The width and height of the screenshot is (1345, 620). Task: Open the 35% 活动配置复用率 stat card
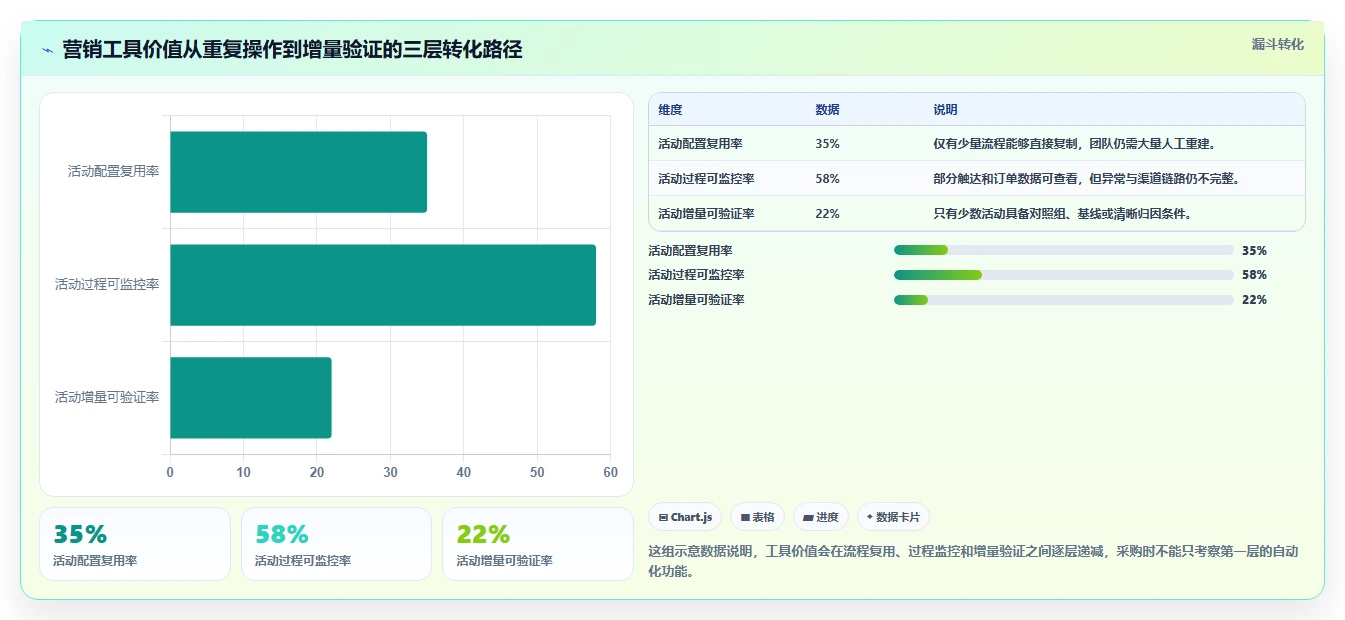[x=135, y=544]
